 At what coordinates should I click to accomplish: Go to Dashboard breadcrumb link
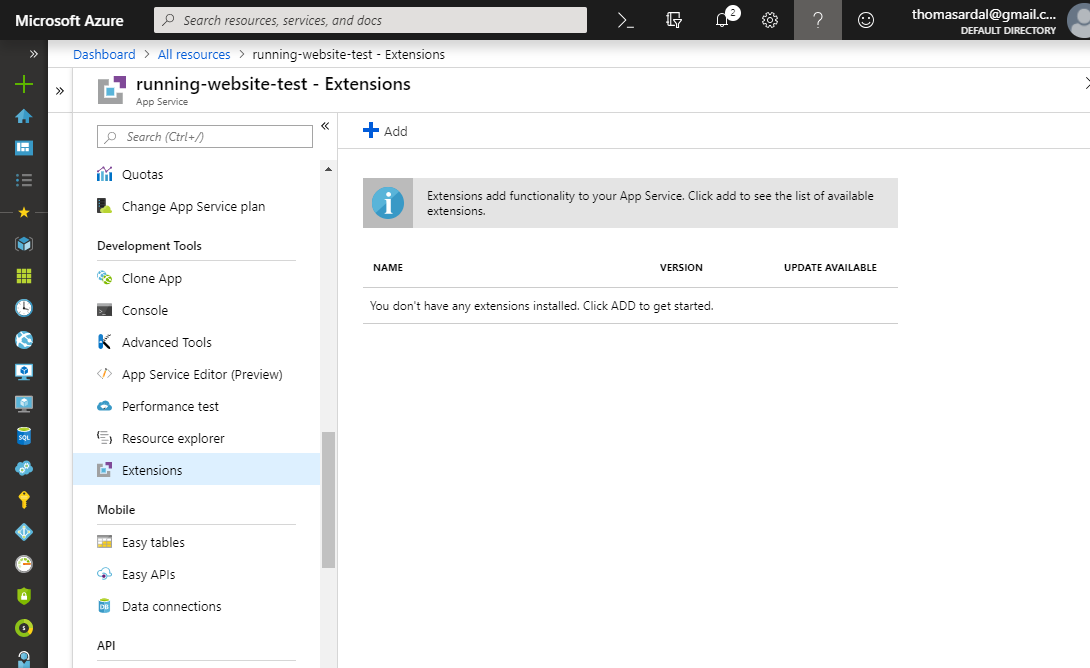pos(104,54)
